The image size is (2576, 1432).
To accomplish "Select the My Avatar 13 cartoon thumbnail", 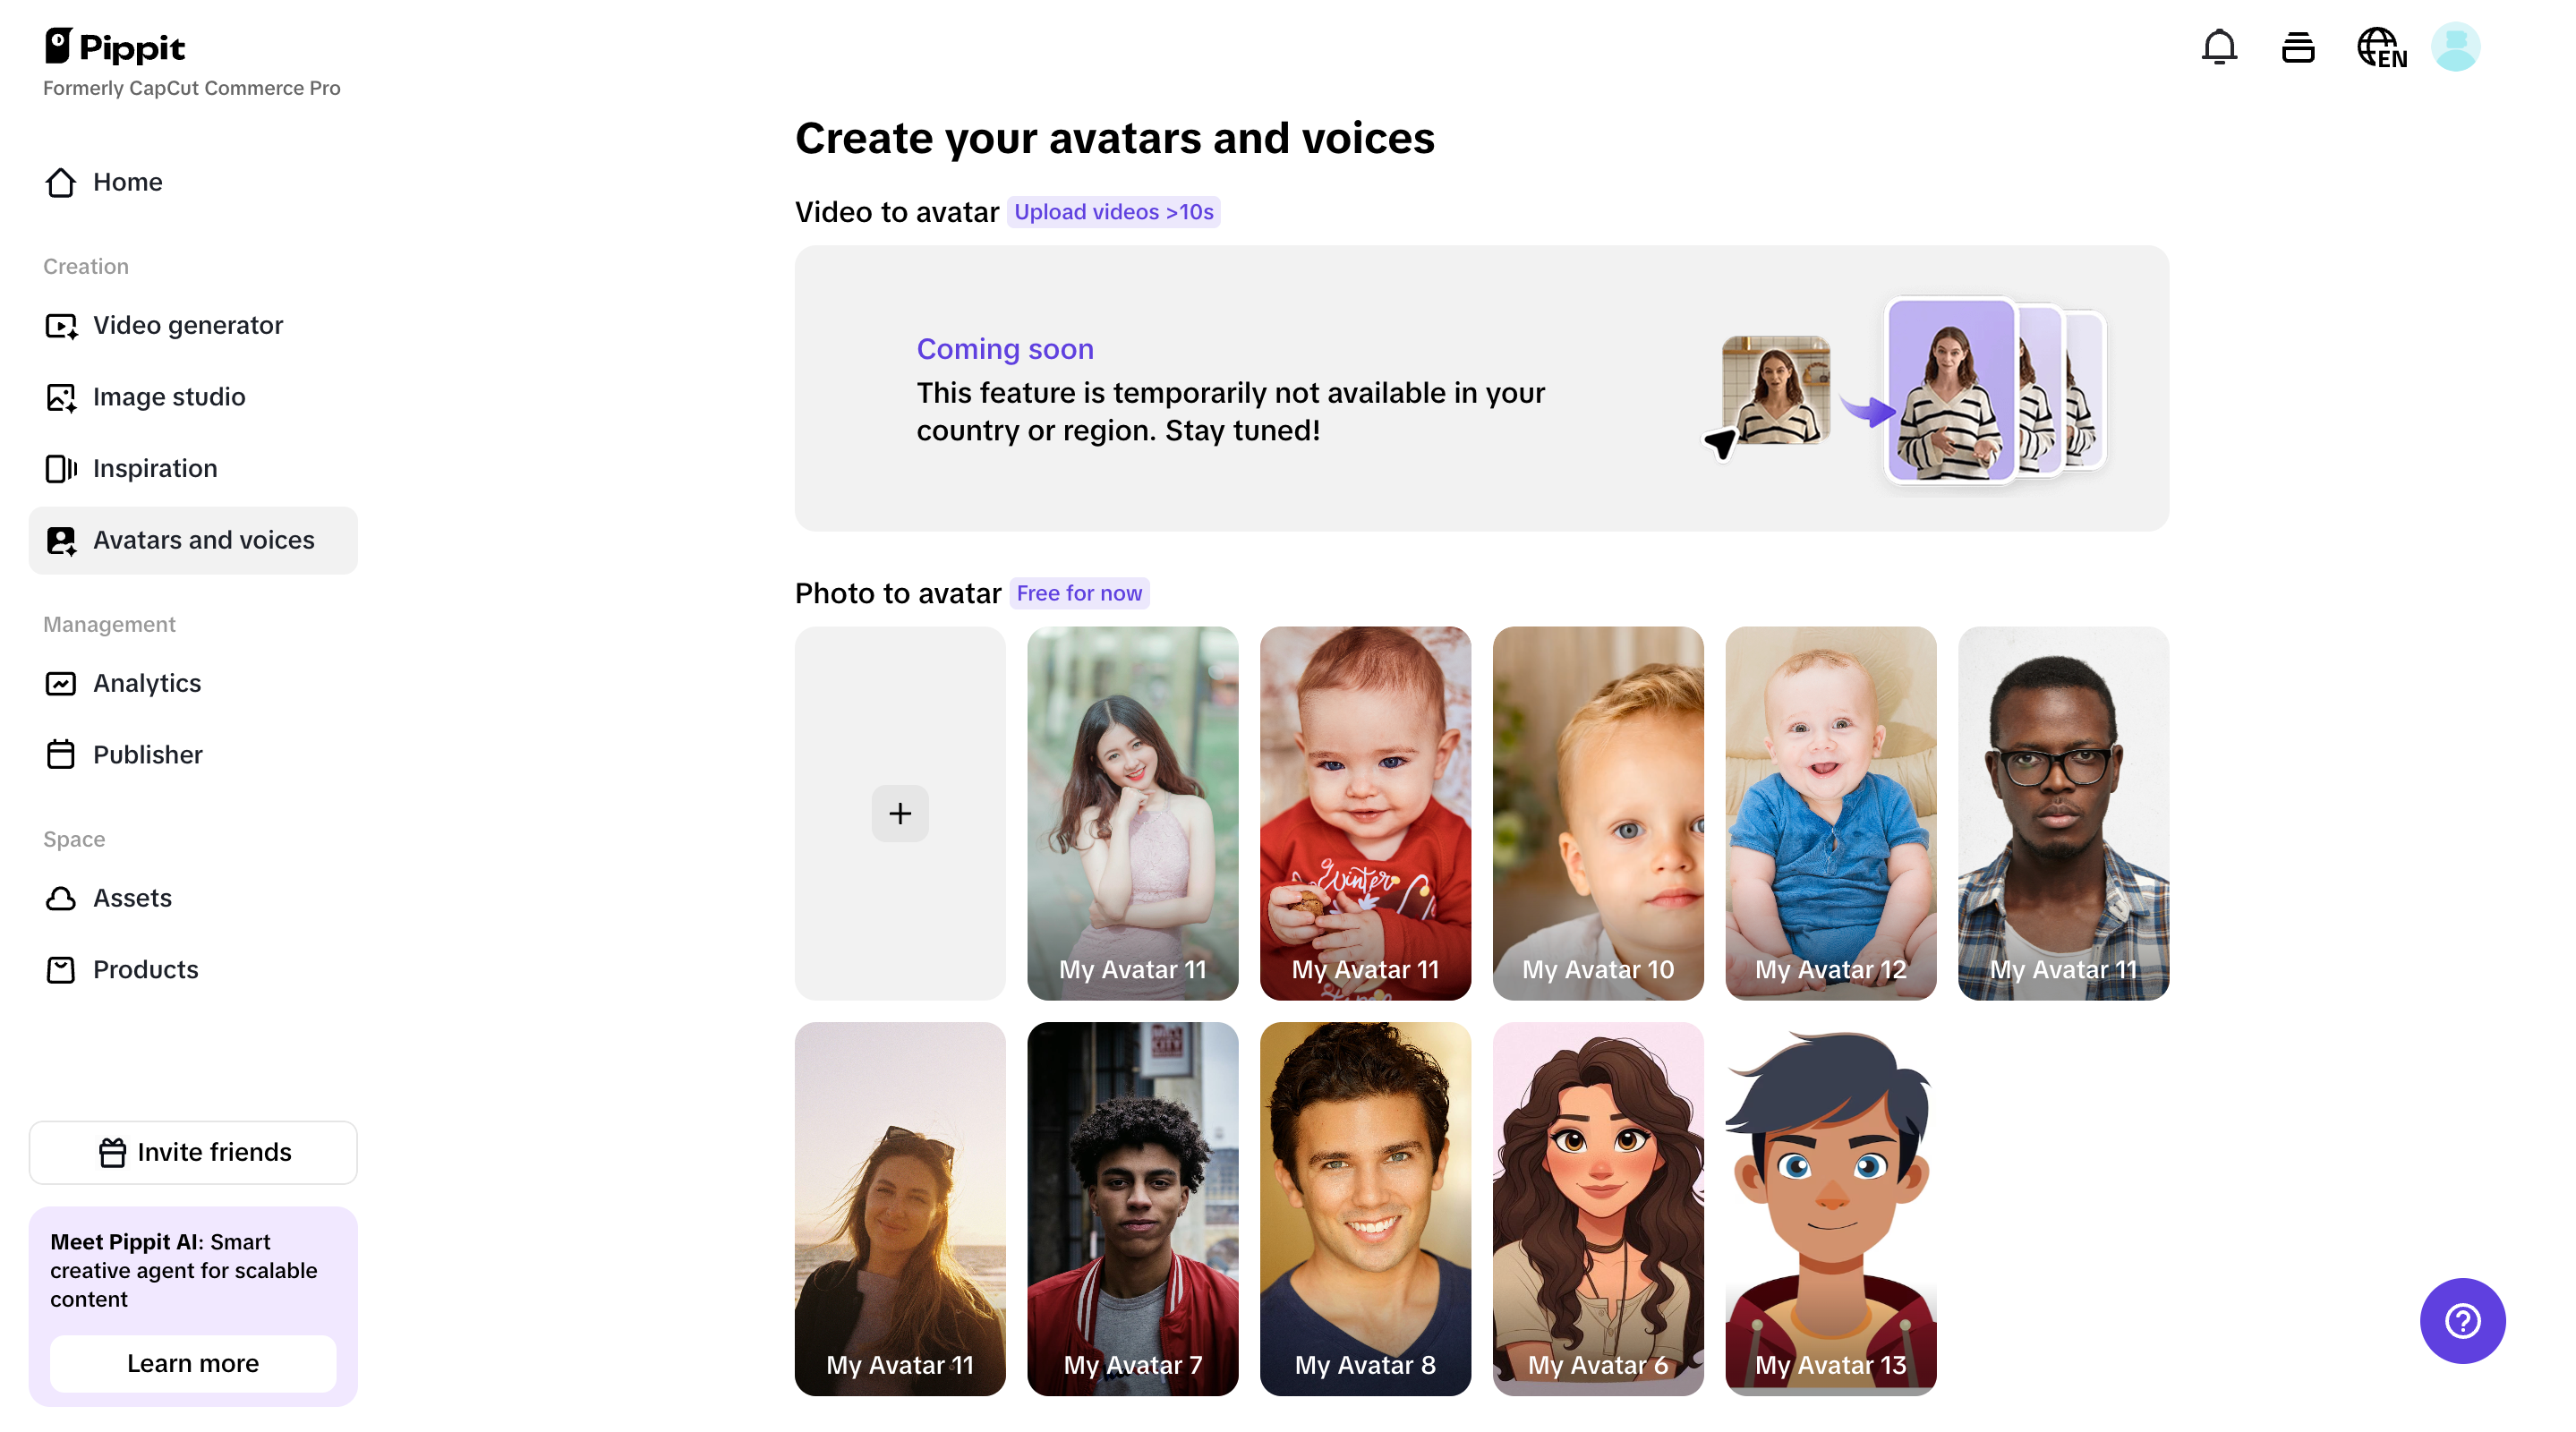I will pyautogui.click(x=1830, y=1208).
